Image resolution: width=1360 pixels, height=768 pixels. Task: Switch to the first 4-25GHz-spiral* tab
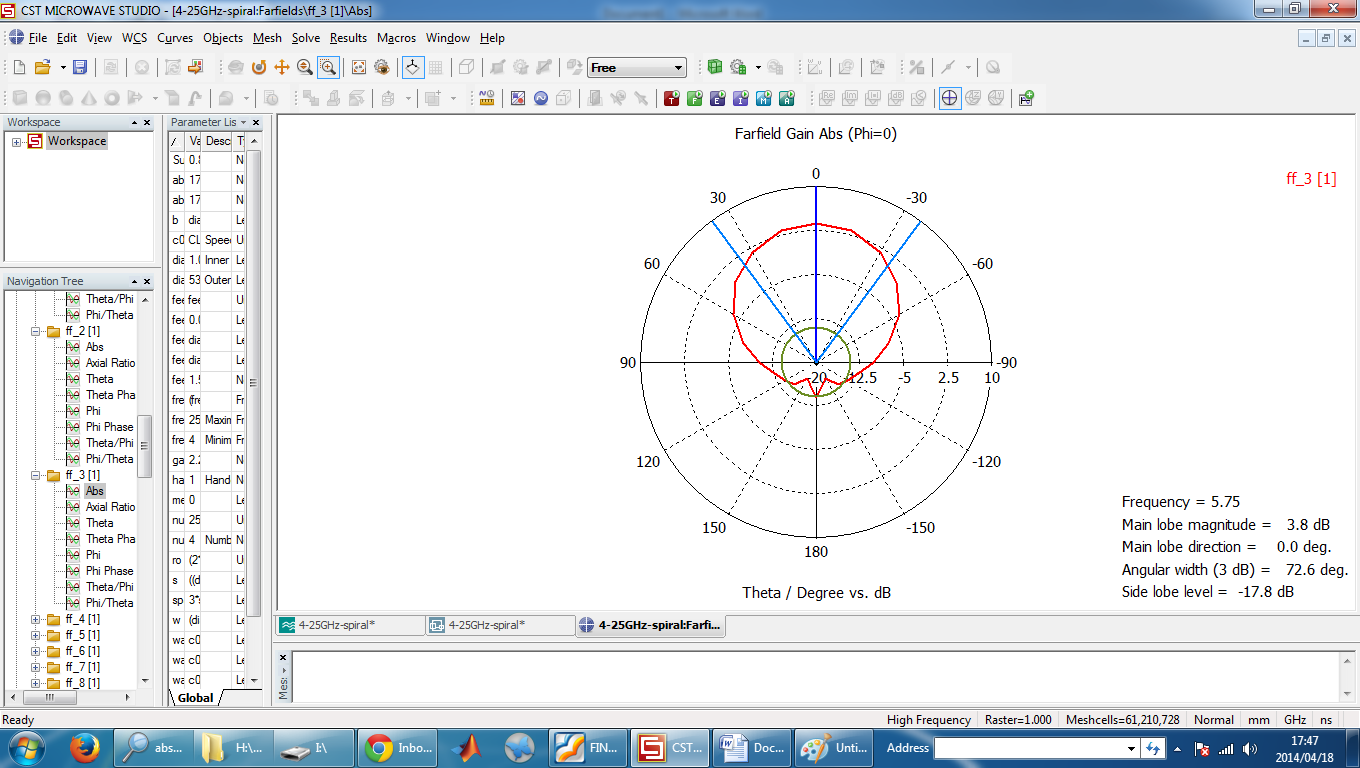click(x=351, y=625)
